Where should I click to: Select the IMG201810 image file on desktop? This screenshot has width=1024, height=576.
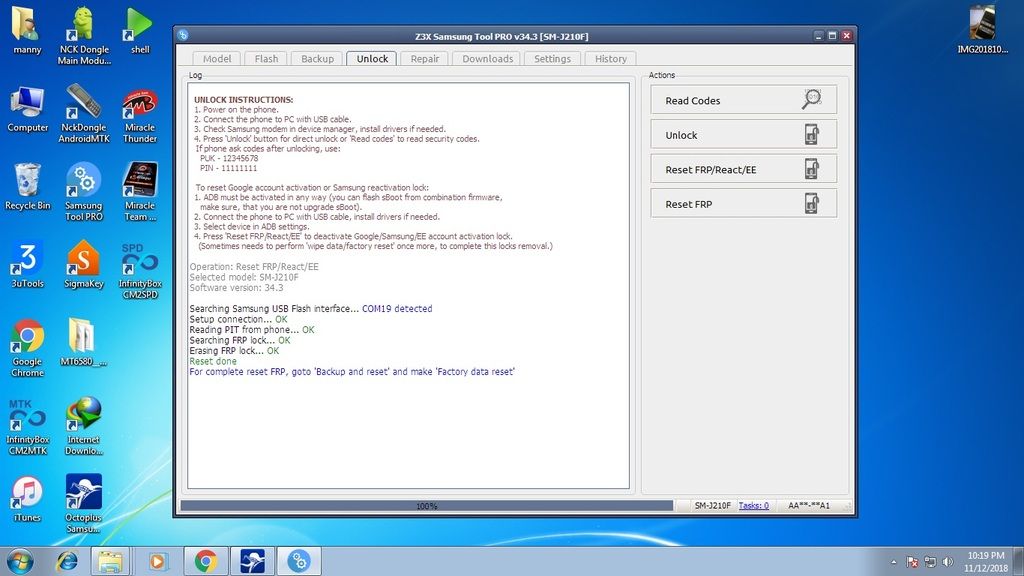[982, 31]
